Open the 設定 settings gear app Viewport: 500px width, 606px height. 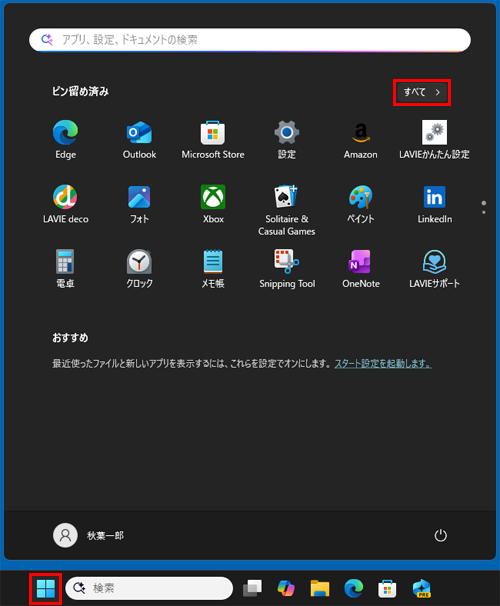point(287,140)
